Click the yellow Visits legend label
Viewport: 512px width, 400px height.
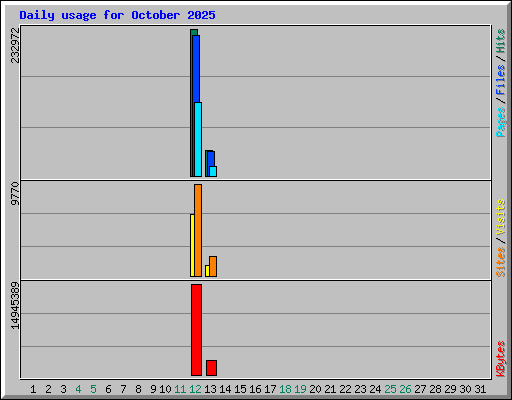(501, 218)
